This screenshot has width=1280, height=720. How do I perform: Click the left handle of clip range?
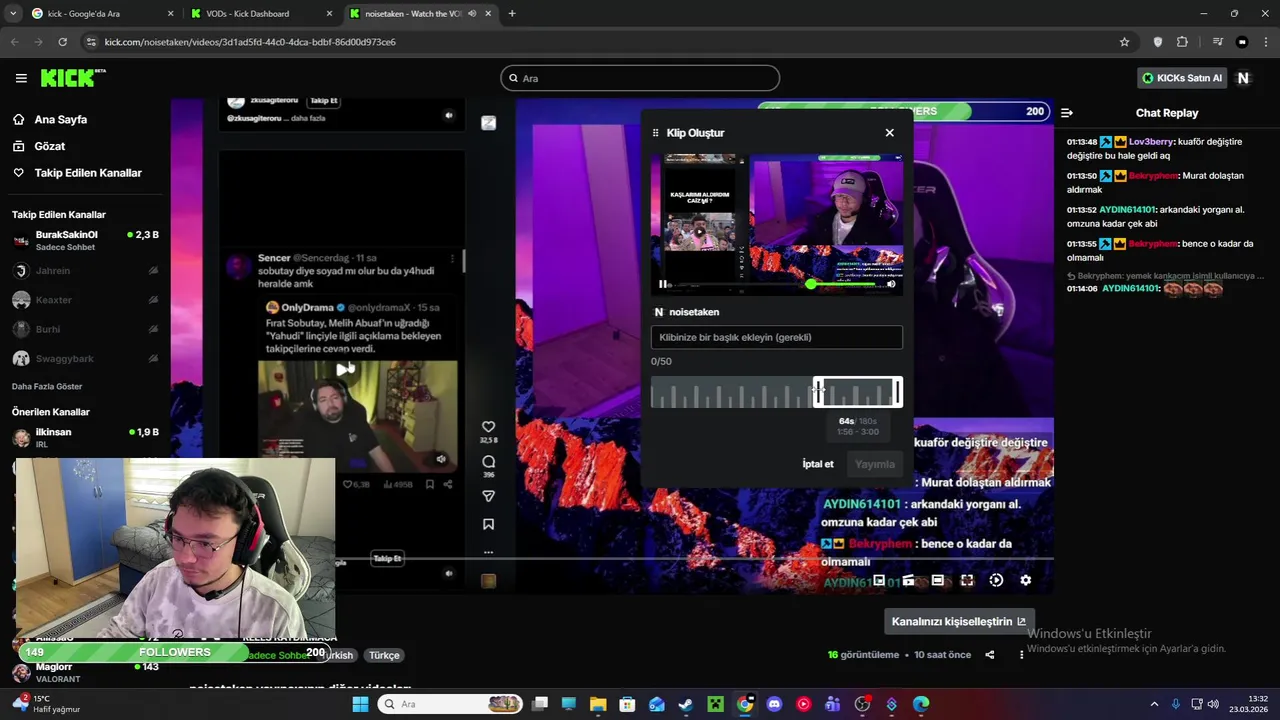pos(818,392)
